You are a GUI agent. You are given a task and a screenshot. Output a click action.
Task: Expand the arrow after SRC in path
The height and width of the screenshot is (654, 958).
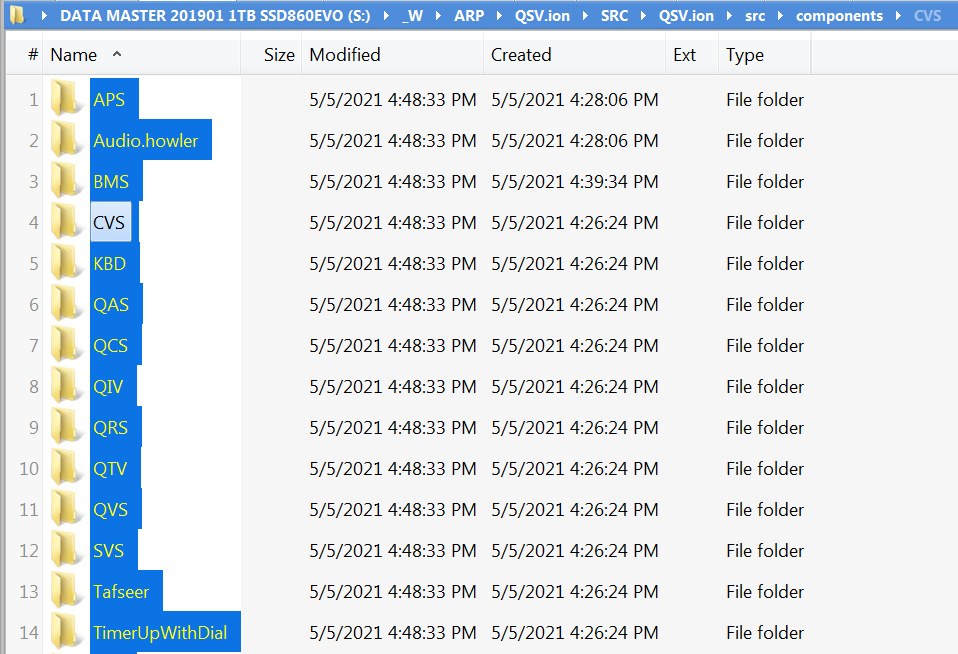tap(643, 16)
